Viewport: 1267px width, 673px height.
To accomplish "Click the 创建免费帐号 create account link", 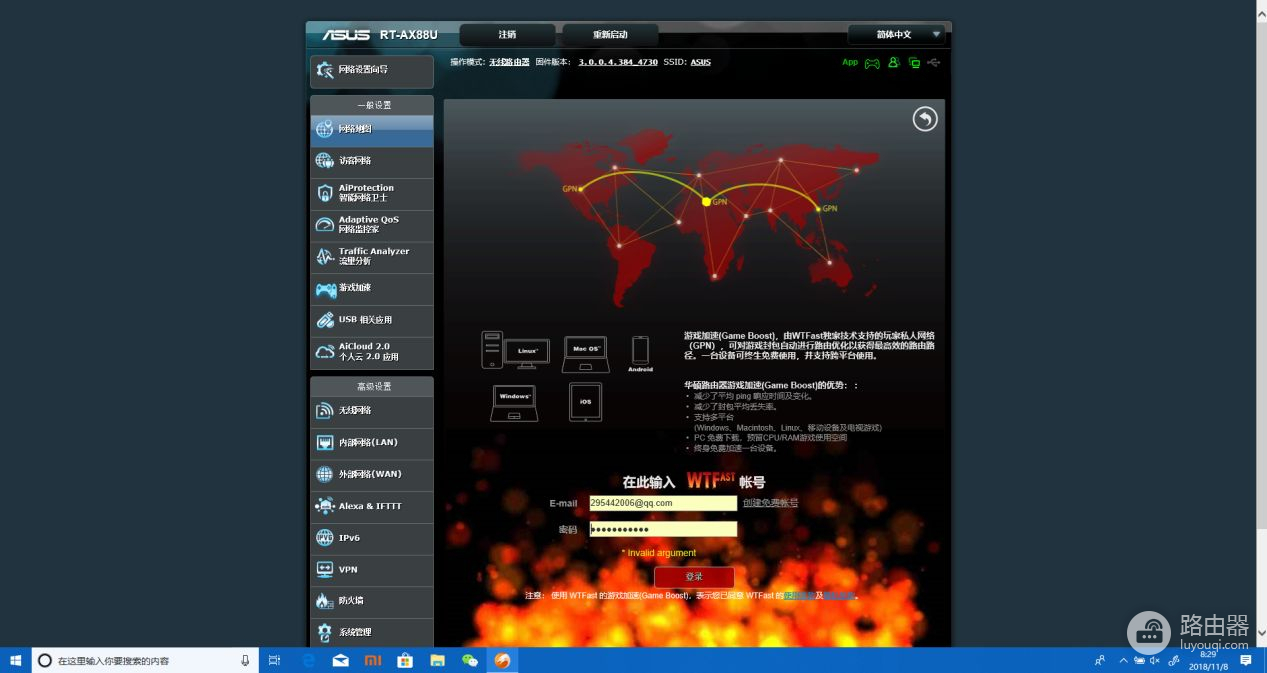I will coord(770,503).
